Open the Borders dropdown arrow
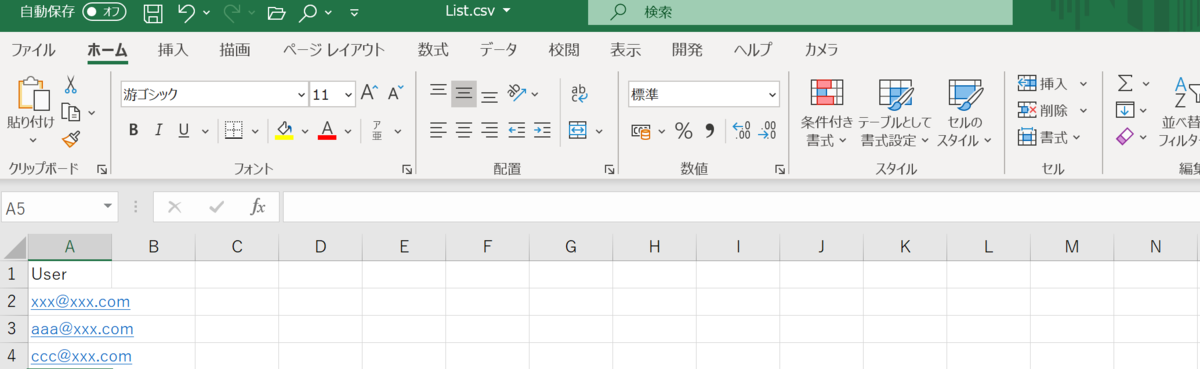The image size is (1200, 369). click(x=255, y=131)
